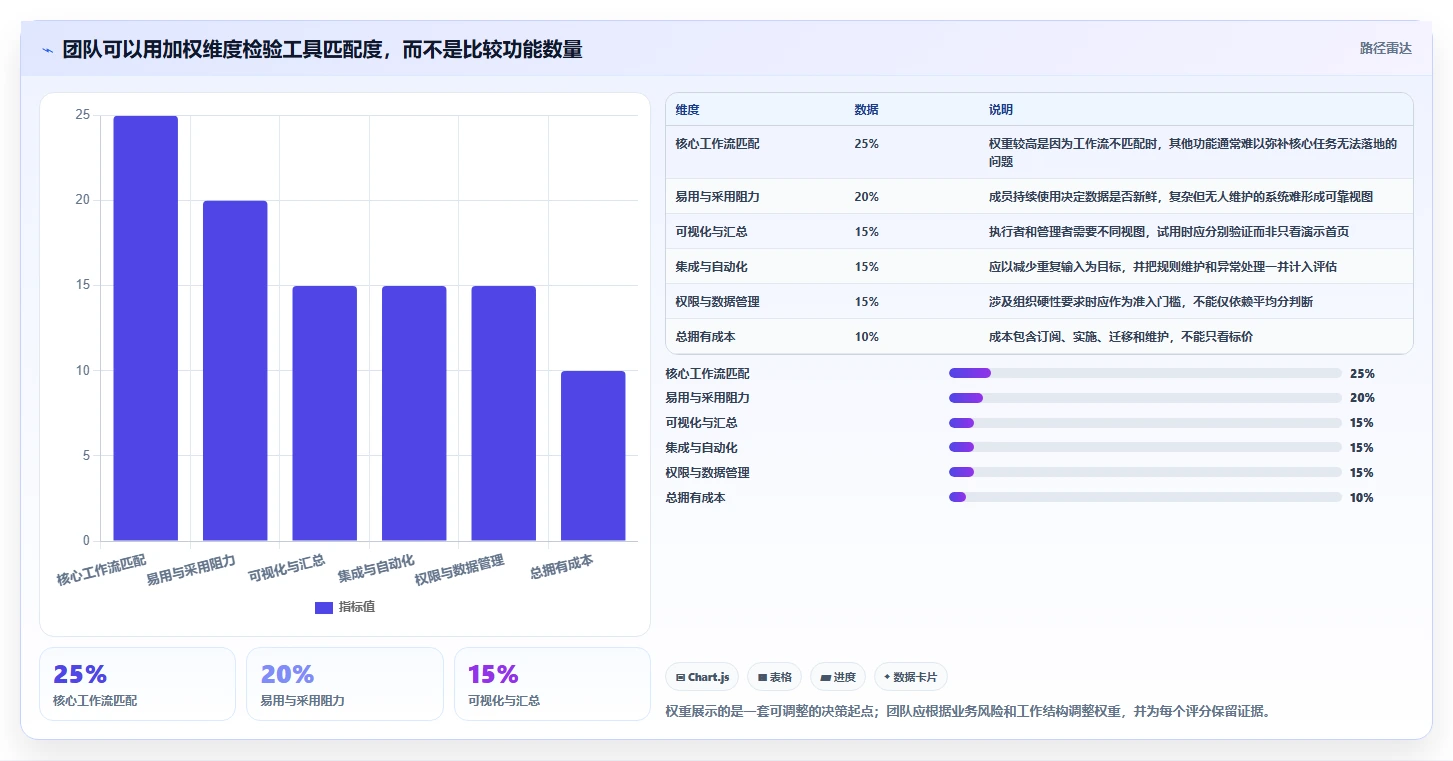The height and width of the screenshot is (761, 1453).
Task: Click the description starting 涉及组织硬性要求
Action: click(x=1151, y=302)
